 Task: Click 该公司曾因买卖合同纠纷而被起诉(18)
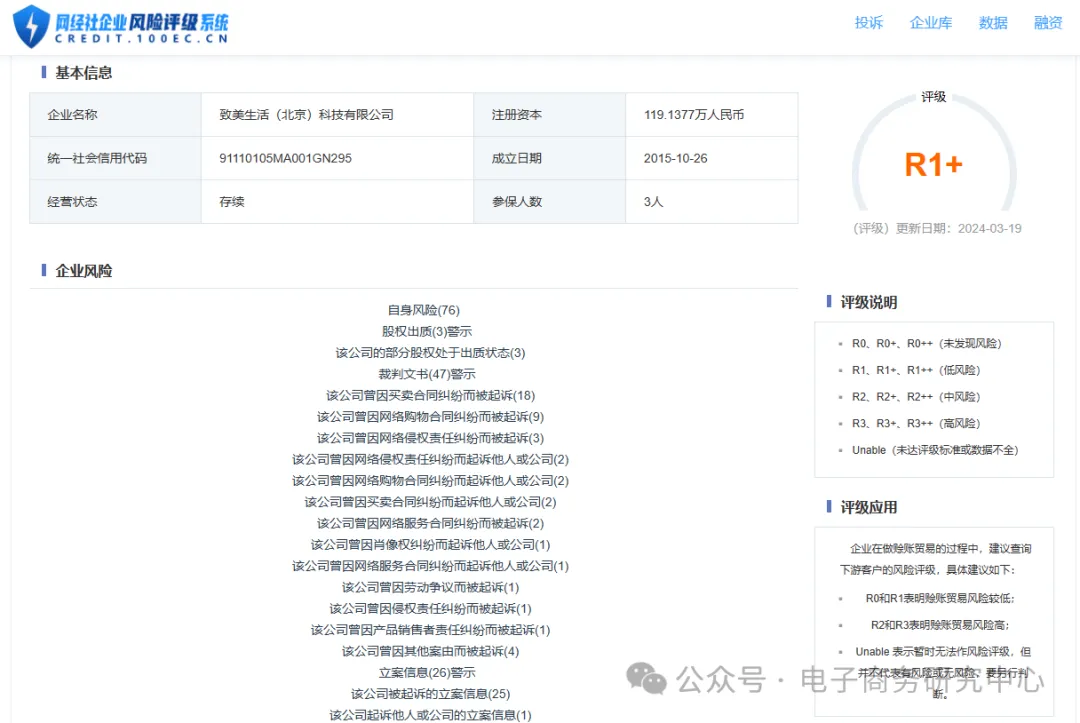(x=430, y=396)
